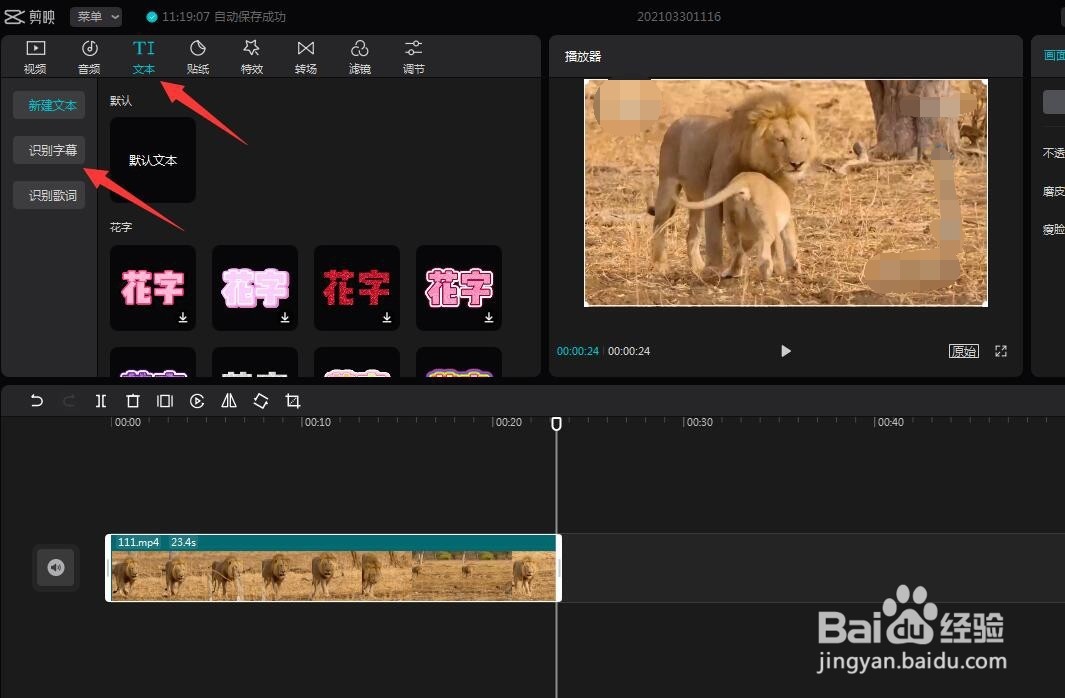Open the 滤镜 (Filter) tab
Image resolution: width=1065 pixels, height=698 pixels.
point(359,57)
